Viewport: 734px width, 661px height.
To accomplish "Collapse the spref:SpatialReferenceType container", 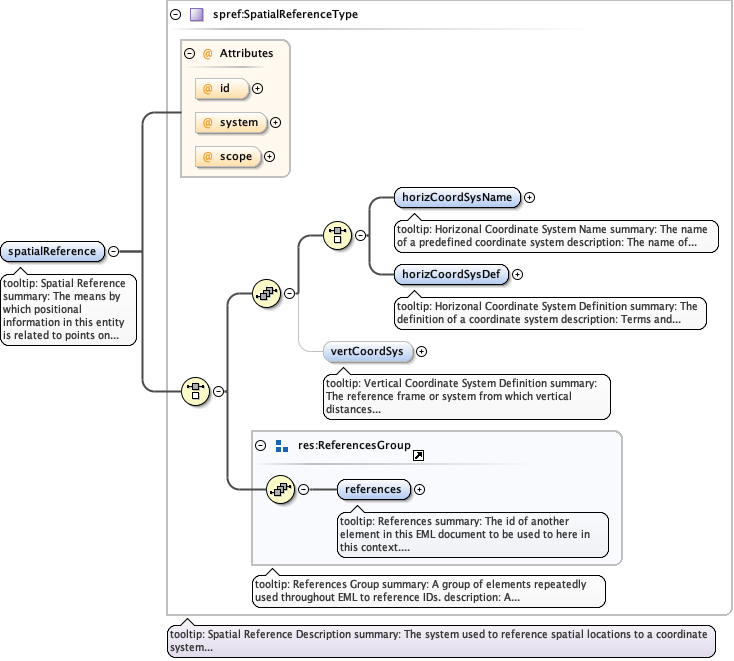I will point(176,15).
